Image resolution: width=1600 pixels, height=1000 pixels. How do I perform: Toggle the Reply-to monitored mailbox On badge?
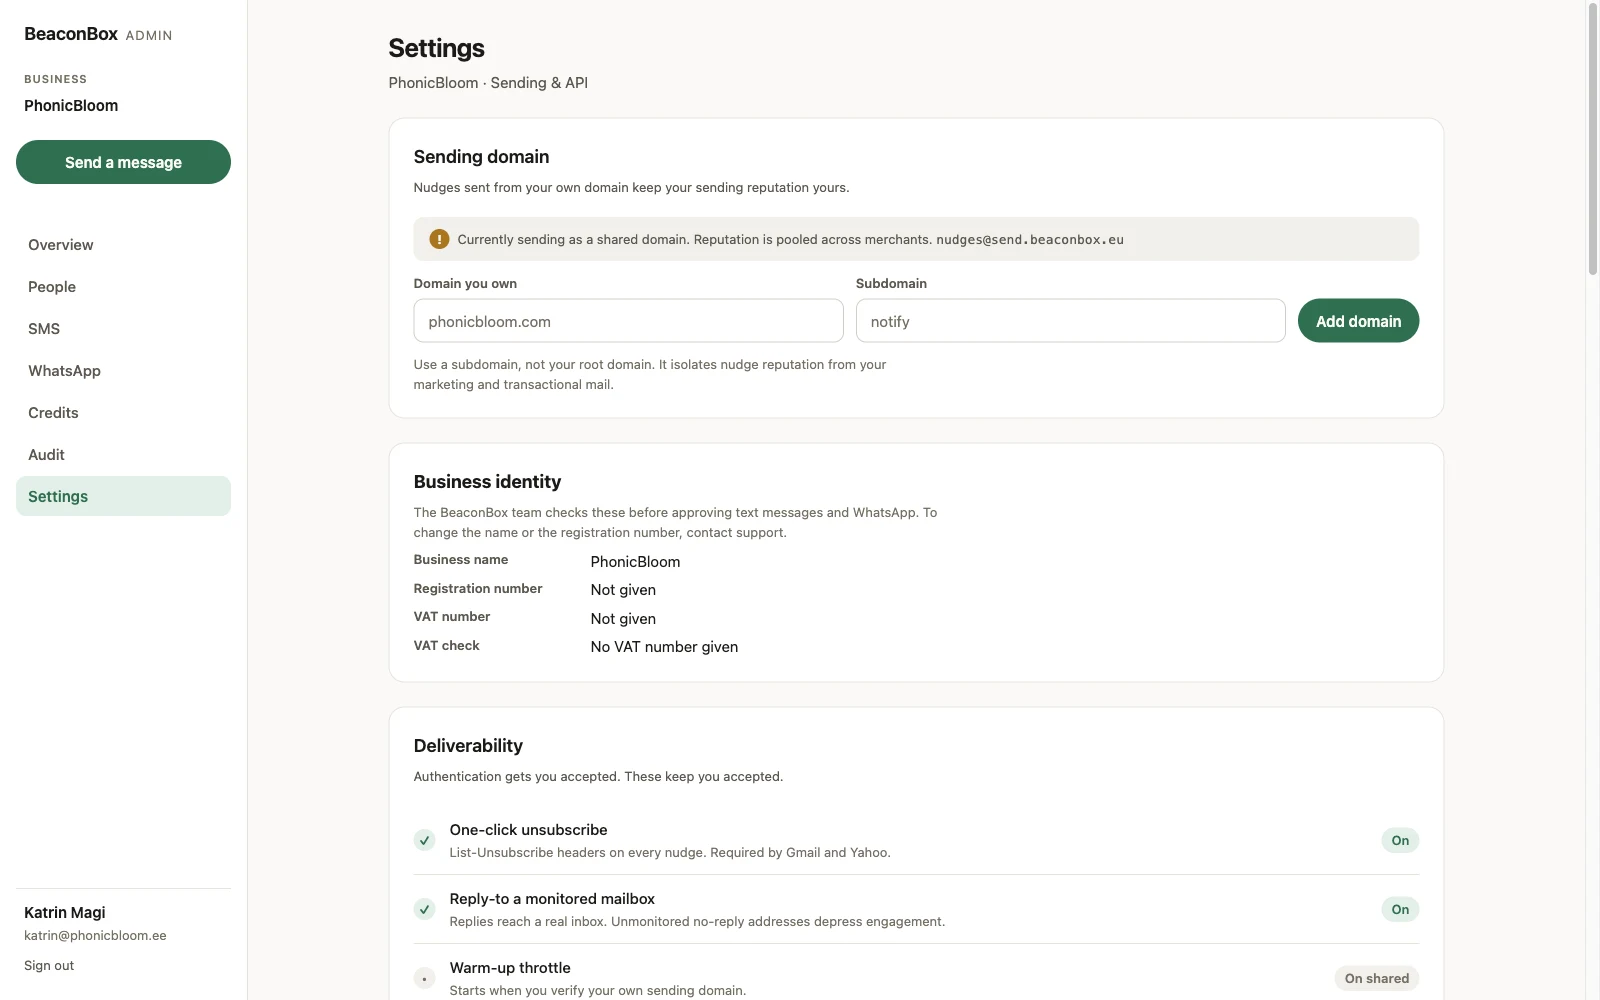point(1400,909)
